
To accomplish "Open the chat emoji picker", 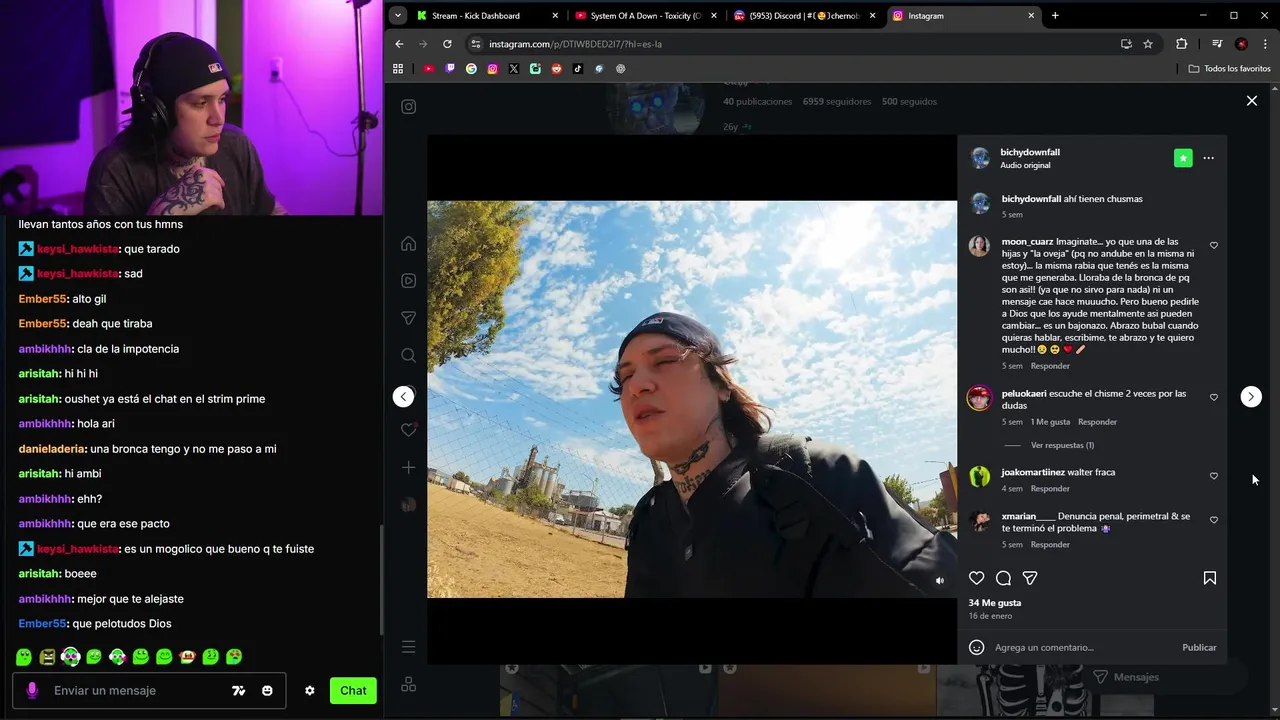I will (267, 690).
